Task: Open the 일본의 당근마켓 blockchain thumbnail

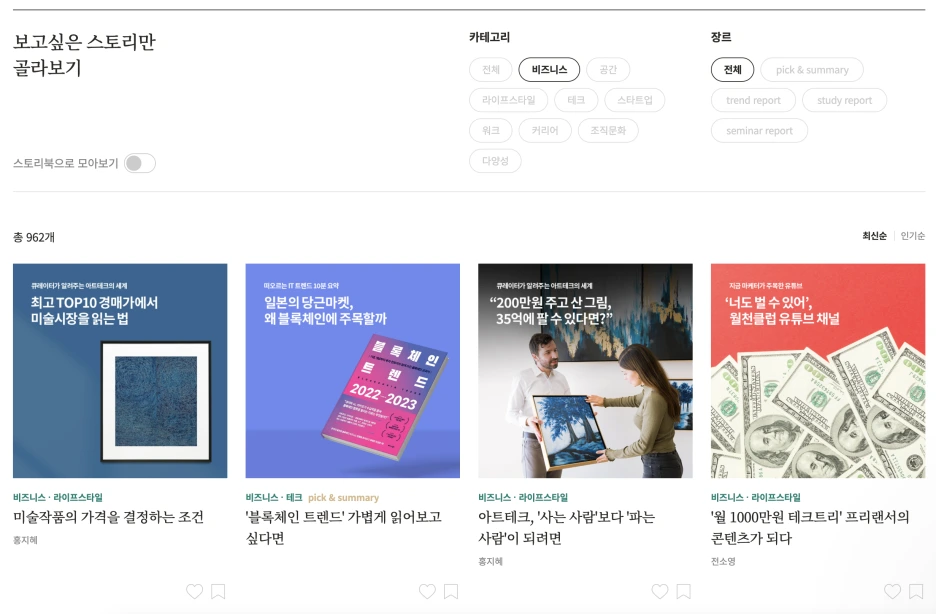Action: 353,371
